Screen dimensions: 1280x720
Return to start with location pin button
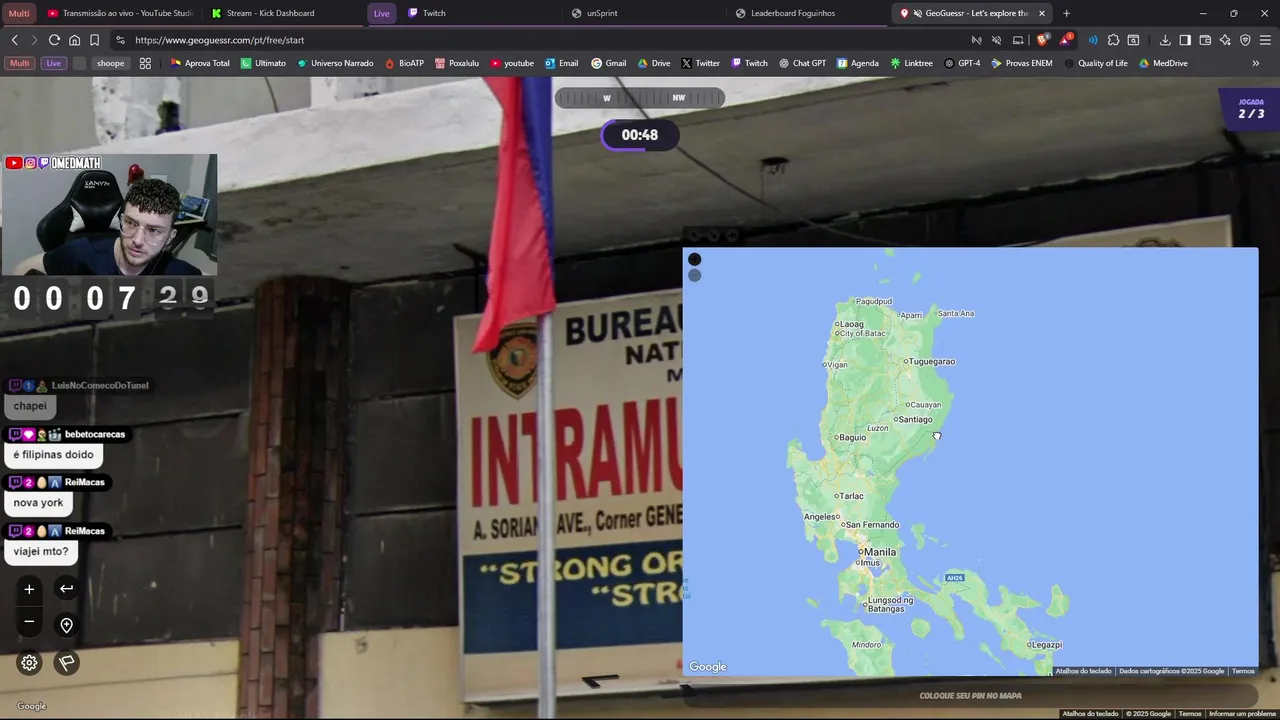[66, 625]
